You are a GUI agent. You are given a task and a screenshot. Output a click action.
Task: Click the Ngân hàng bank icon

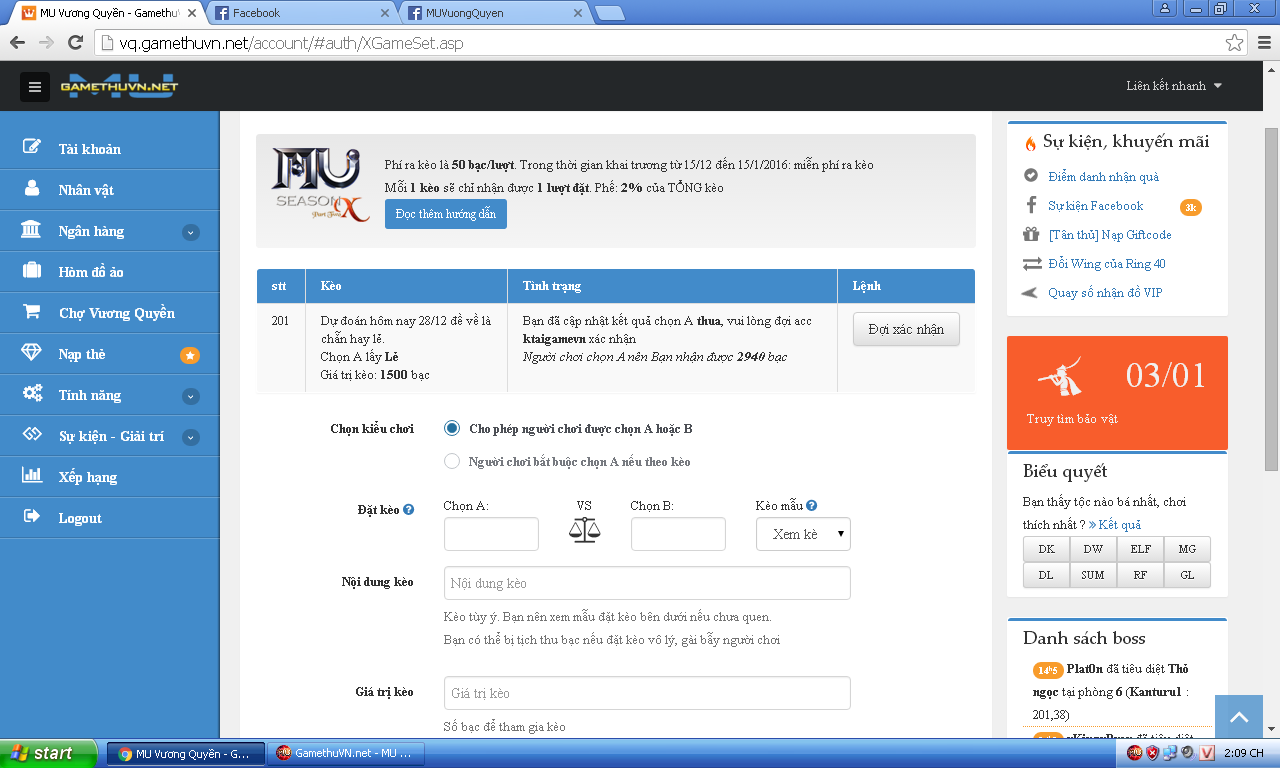pyautogui.click(x=32, y=230)
